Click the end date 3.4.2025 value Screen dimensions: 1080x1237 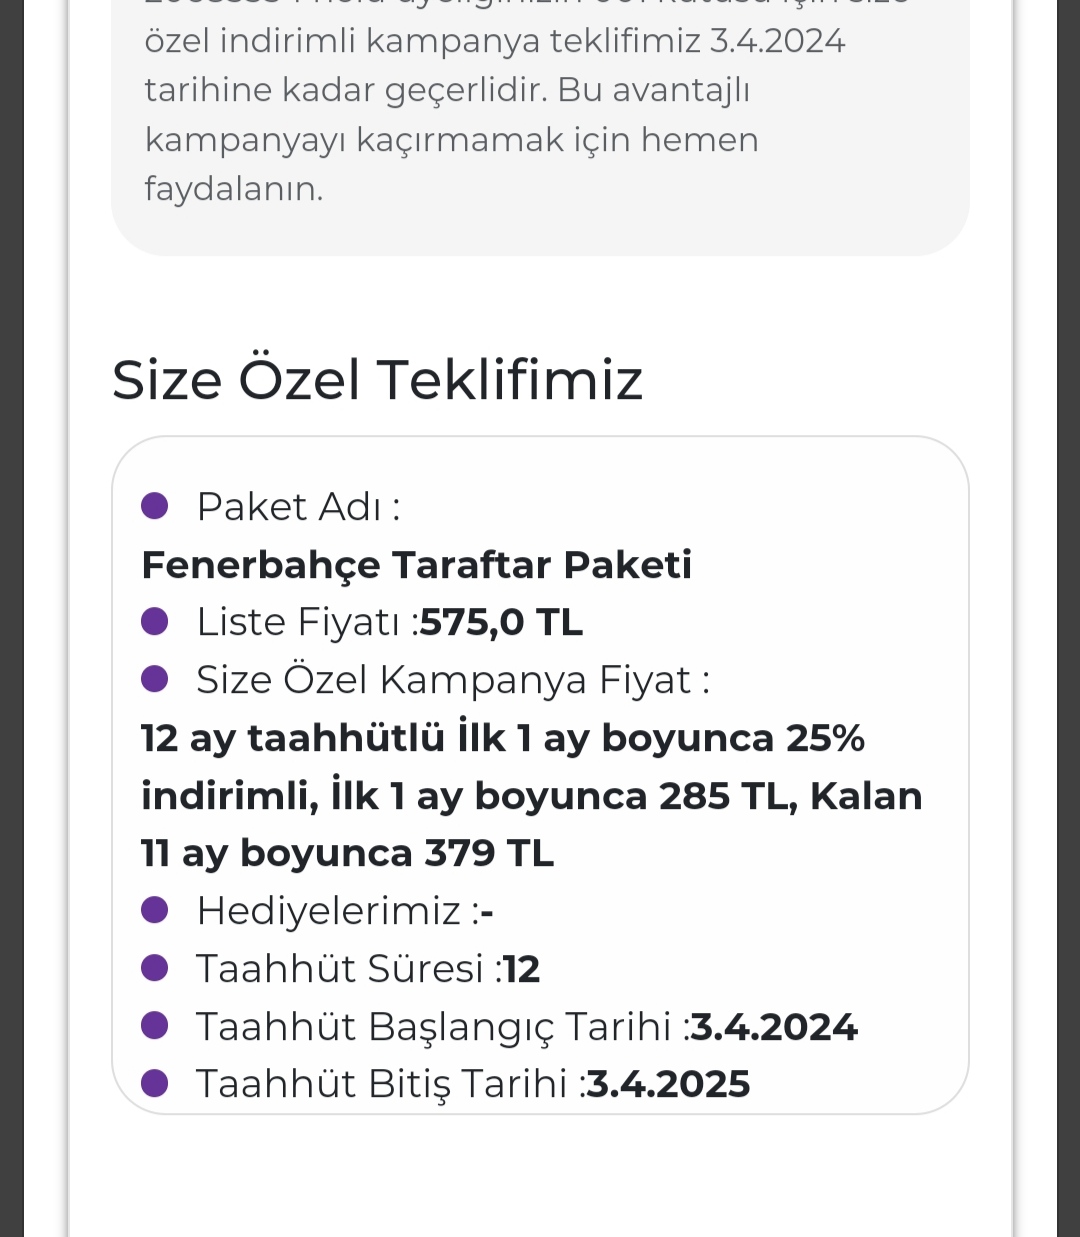[x=668, y=1084]
